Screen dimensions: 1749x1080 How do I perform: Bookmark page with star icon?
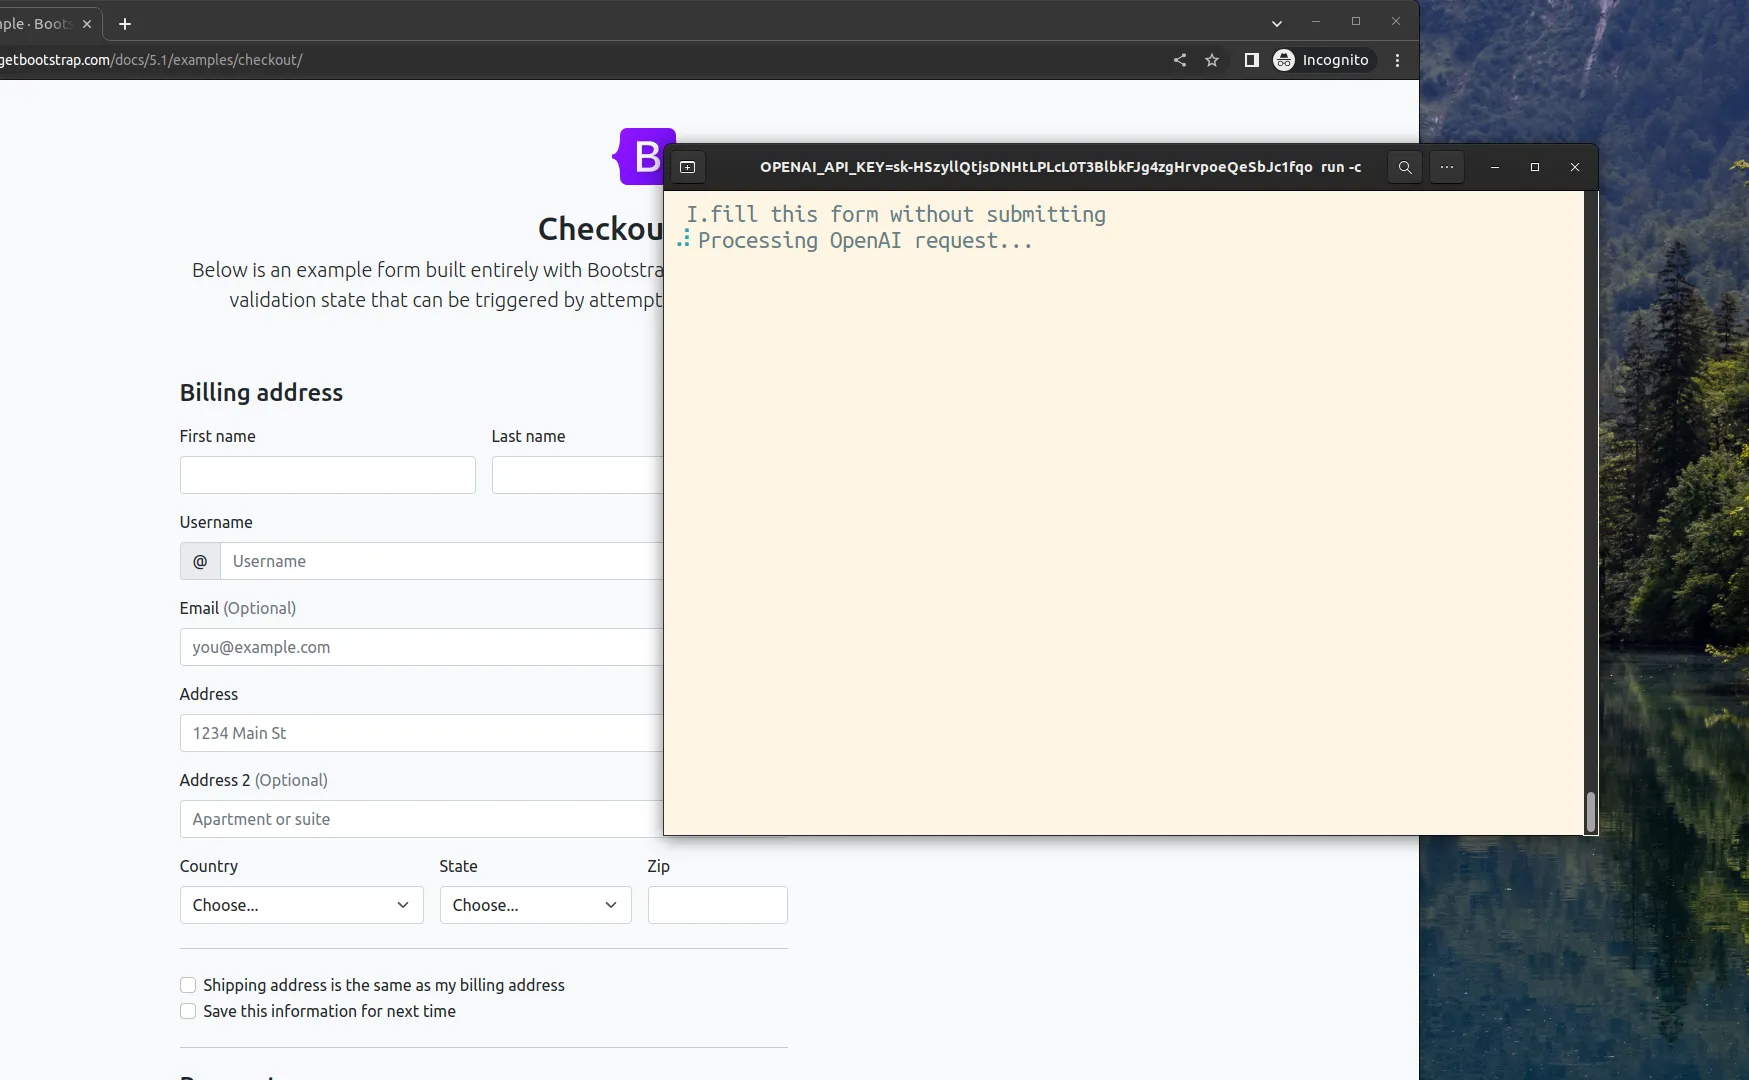click(x=1212, y=60)
